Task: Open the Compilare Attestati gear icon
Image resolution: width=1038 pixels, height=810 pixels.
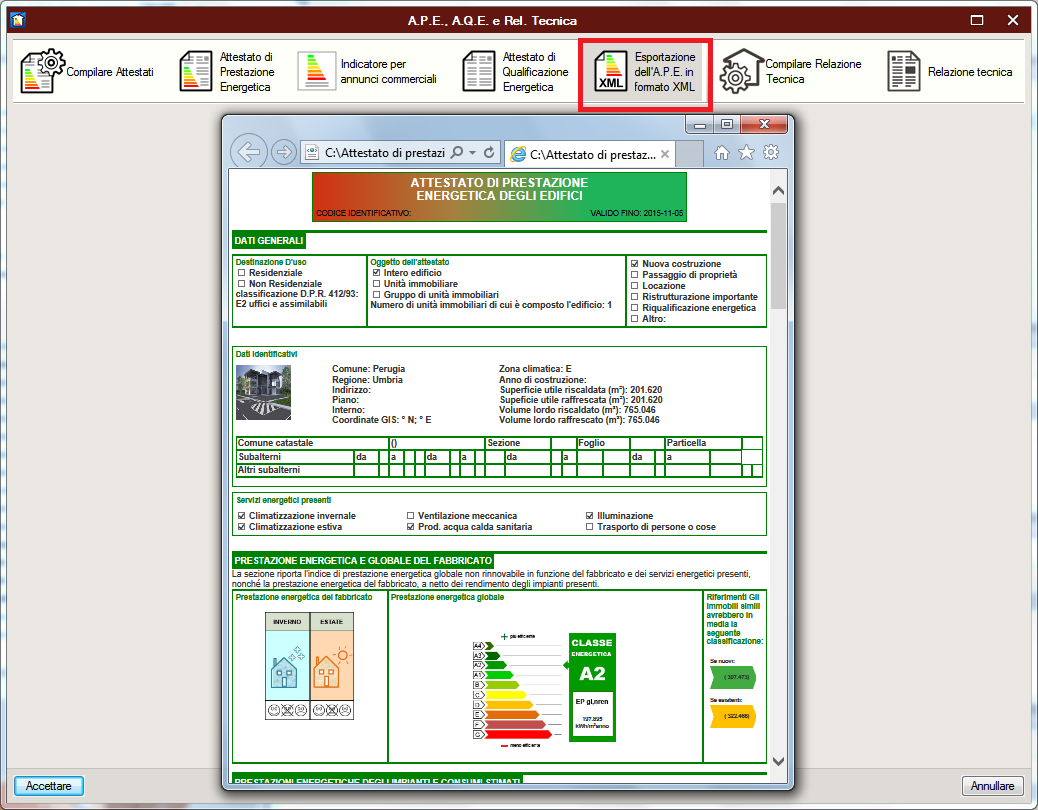Action: (42, 71)
